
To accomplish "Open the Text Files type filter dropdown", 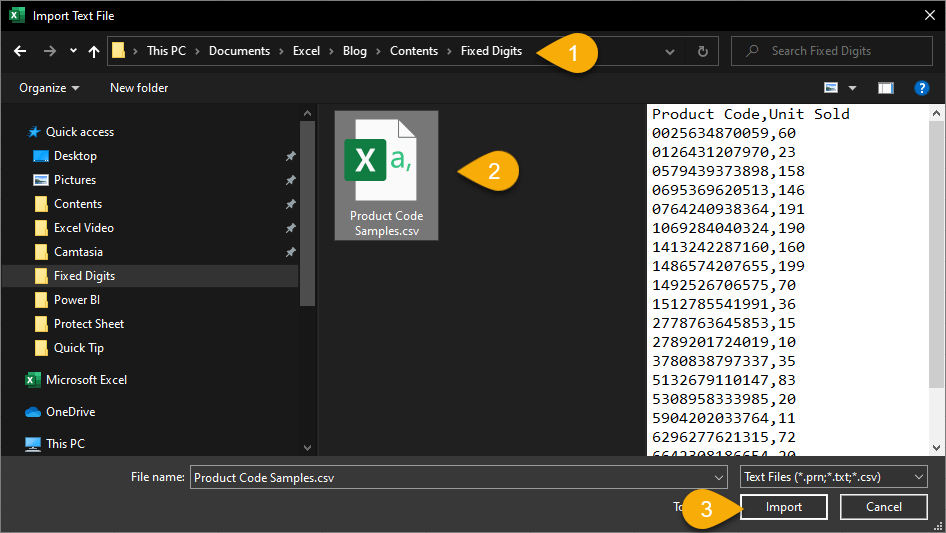I will tap(833, 477).
